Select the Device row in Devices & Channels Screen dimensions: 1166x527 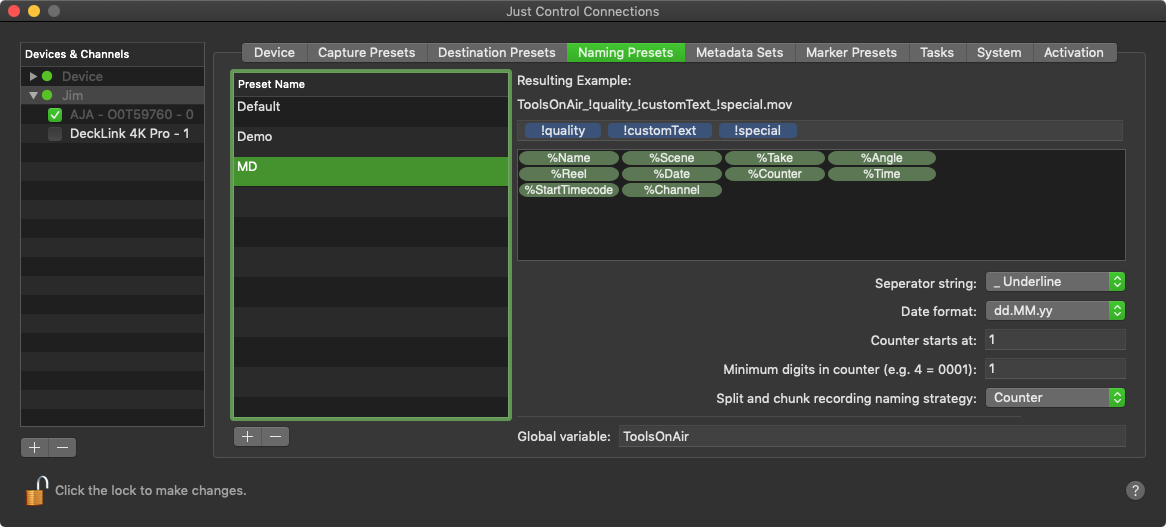[x=112, y=76]
